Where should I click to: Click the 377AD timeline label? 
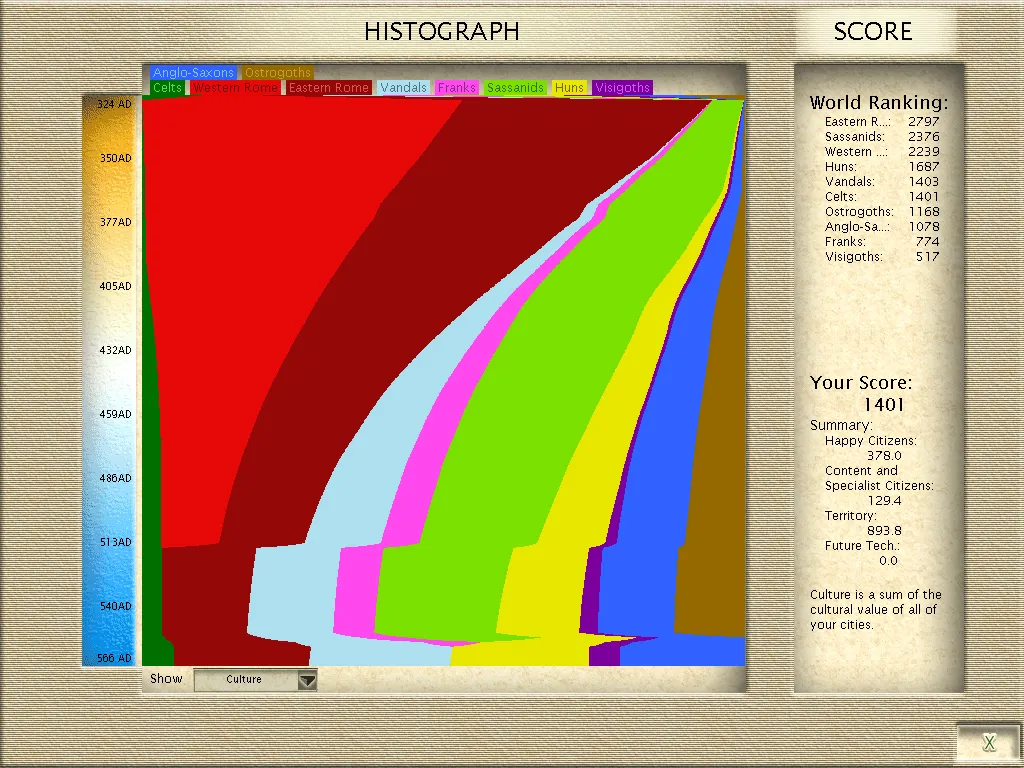115,222
